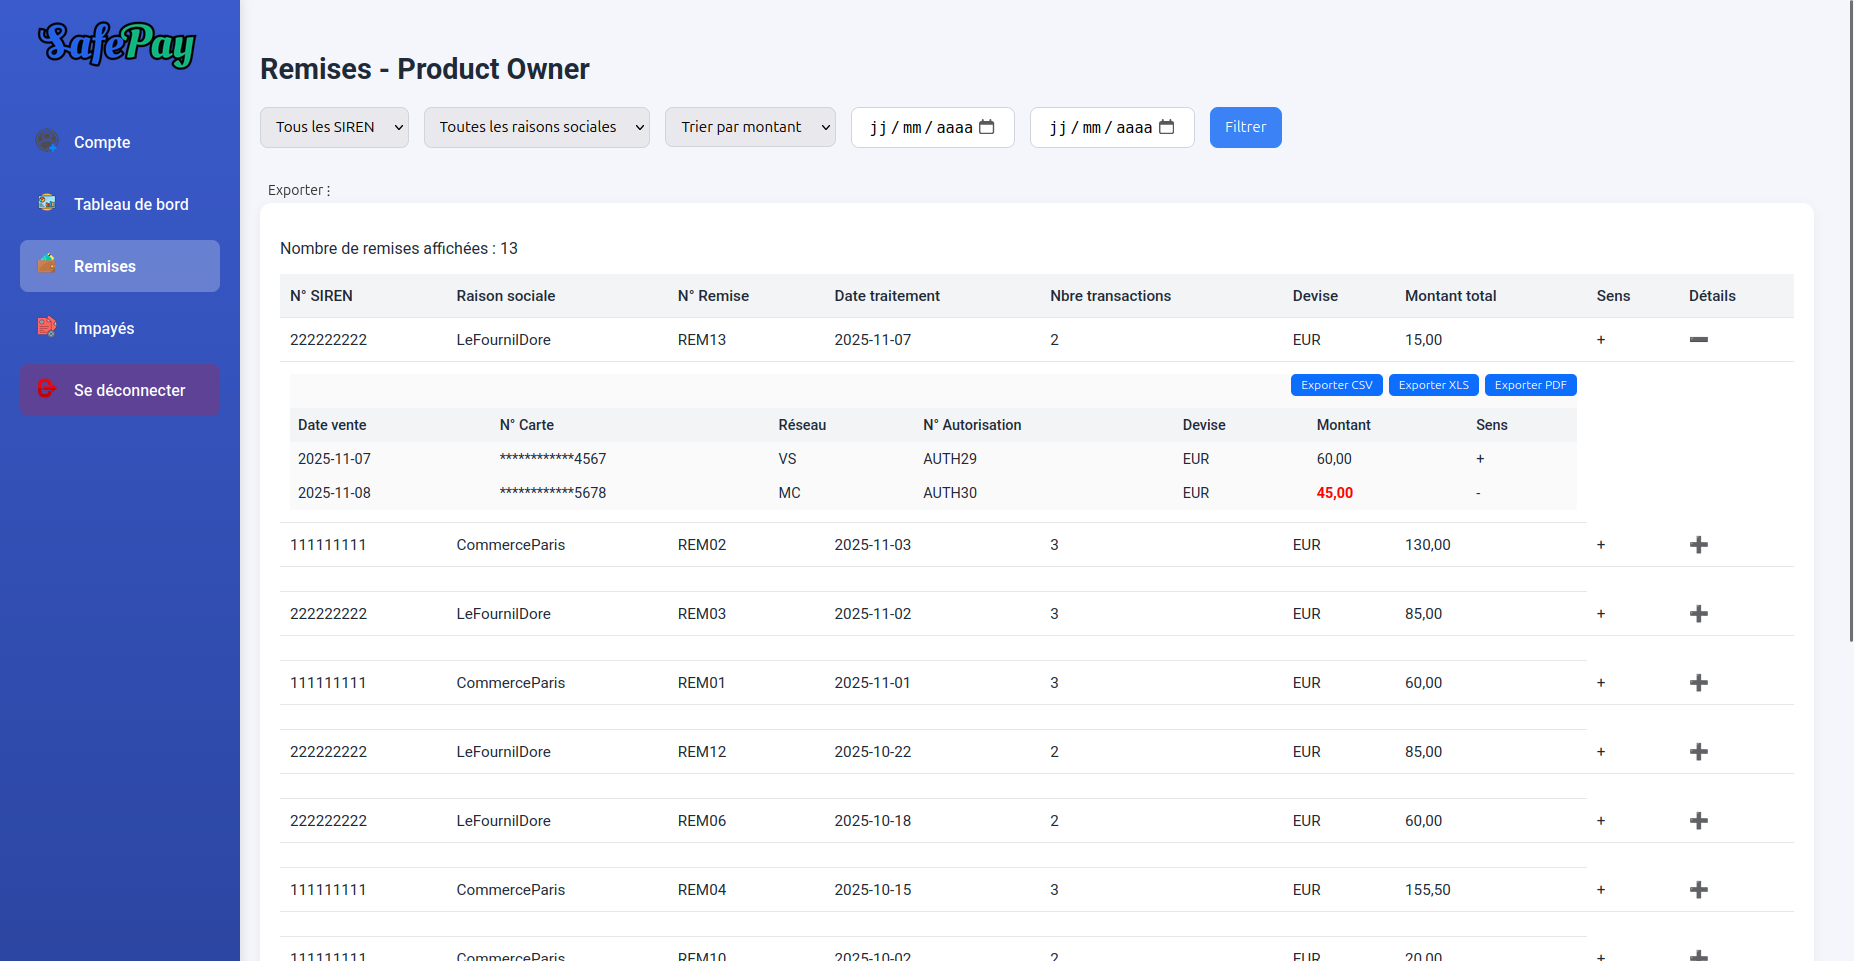Open the Toutes les raisons sociales dropdown
The height and width of the screenshot is (961, 1854).
pyautogui.click(x=536, y=127)
